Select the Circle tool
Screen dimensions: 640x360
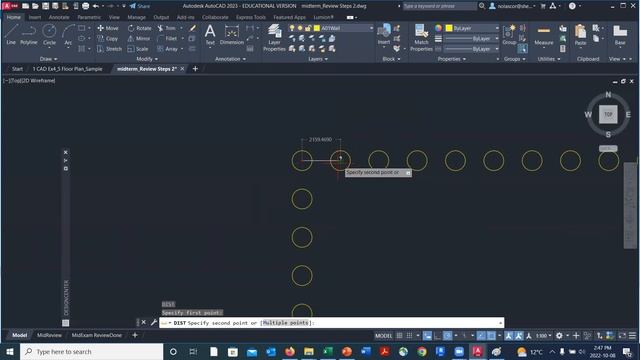point(49,34)
